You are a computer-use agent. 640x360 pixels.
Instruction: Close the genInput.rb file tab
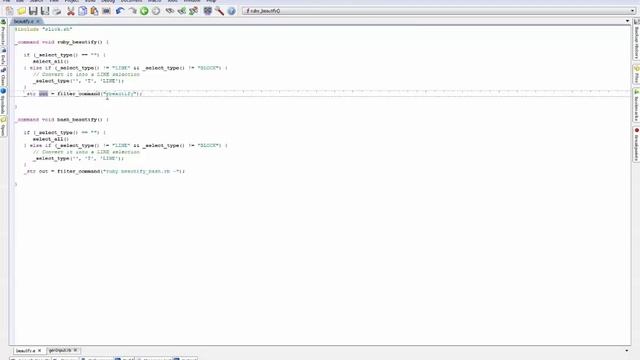[x=76, y=351]
